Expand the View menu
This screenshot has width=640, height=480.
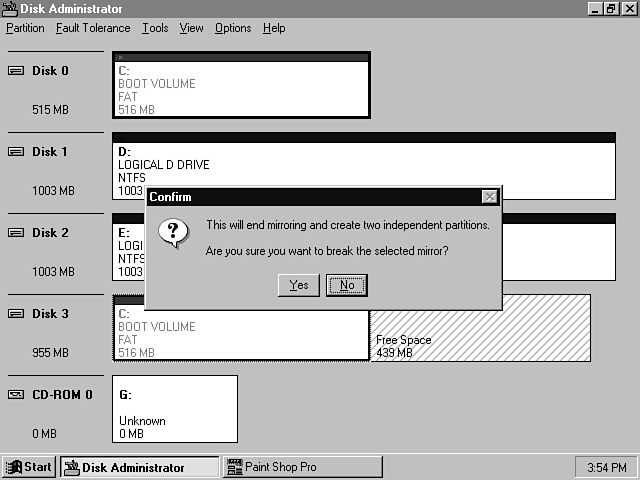click(x=191, y=28)
